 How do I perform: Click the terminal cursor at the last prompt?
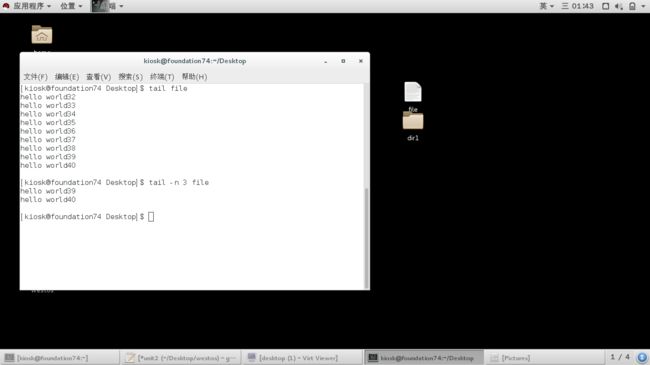151,217
